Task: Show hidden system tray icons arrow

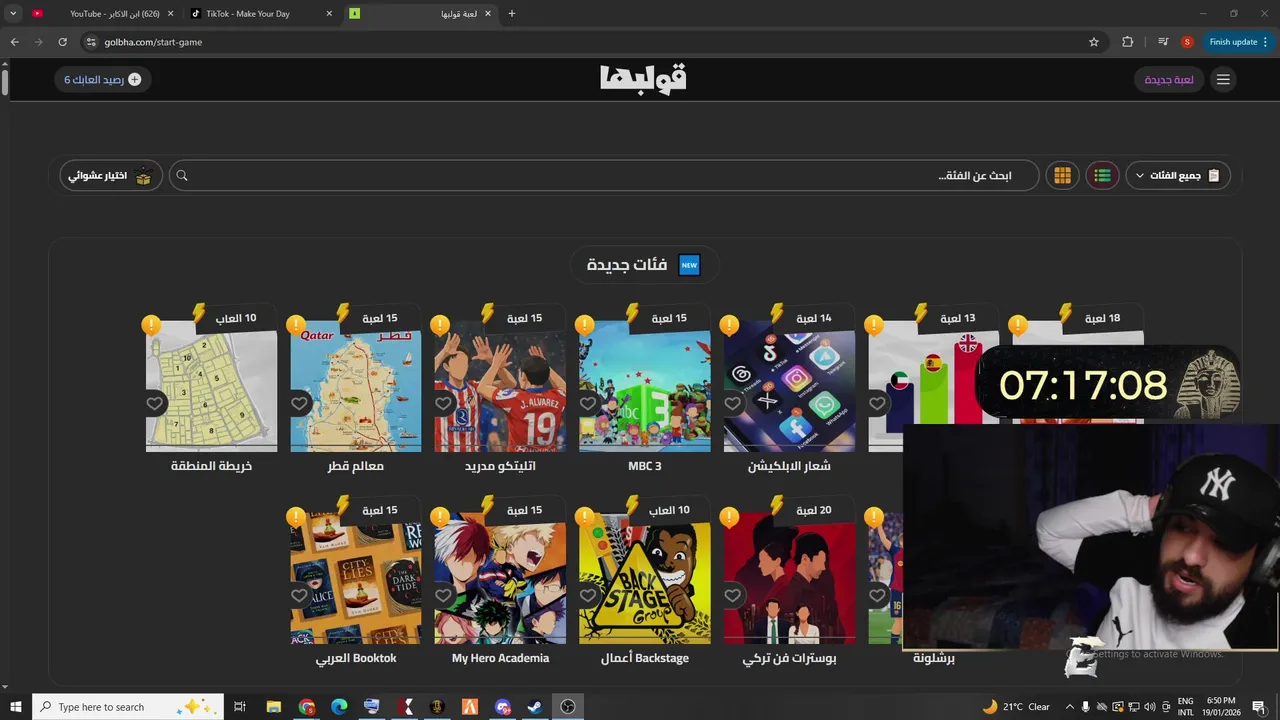Action: point(1069,707)
